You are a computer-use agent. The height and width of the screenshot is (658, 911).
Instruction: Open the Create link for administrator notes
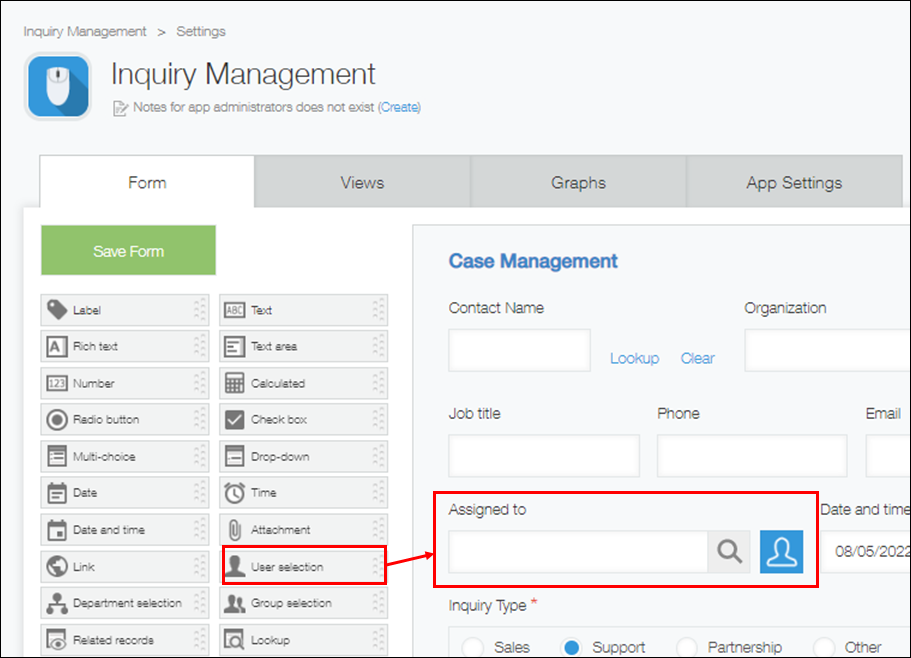tap(399, 107)
